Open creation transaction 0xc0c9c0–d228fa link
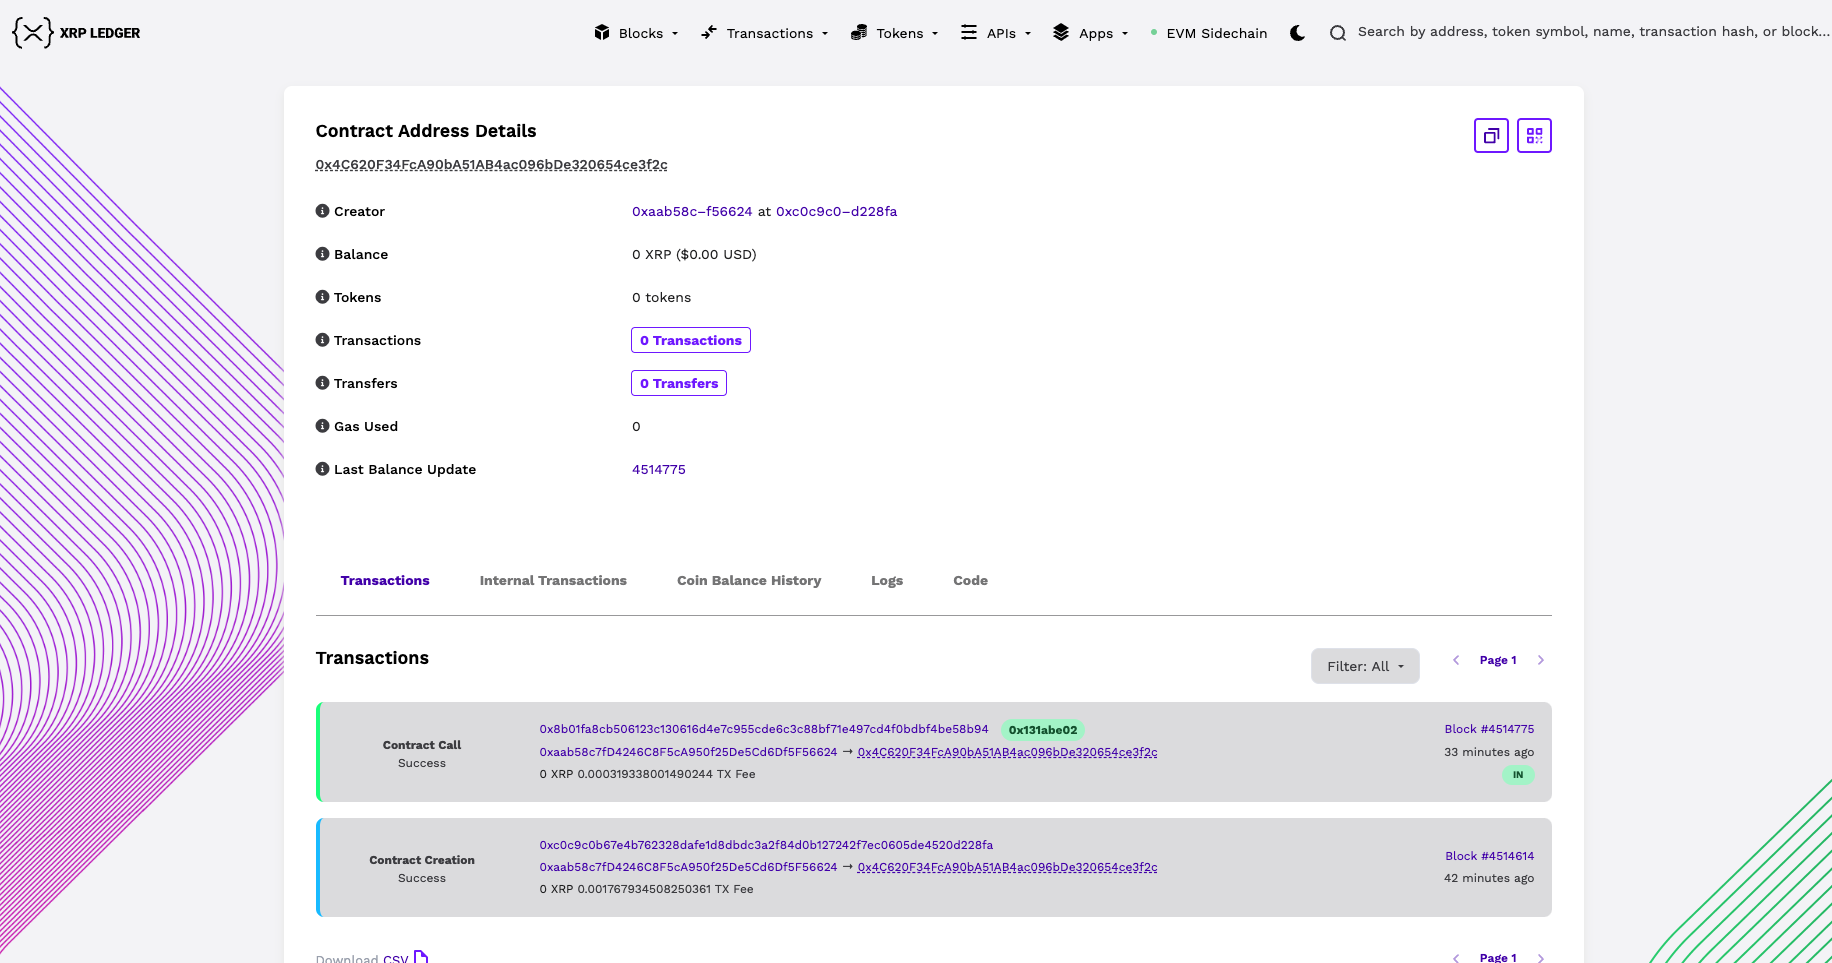This screenshot has width=1832, height=963. (837, 211)
